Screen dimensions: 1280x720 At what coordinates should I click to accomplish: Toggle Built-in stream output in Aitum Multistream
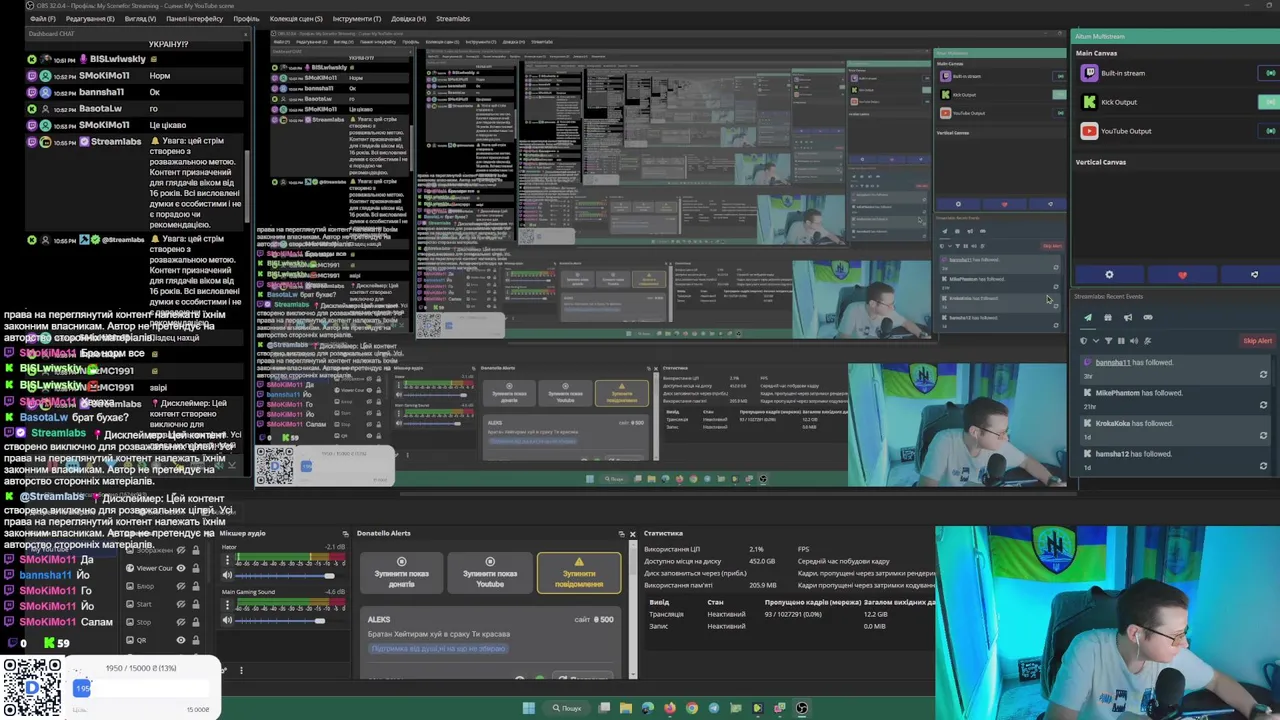(x=1269, y=73)
